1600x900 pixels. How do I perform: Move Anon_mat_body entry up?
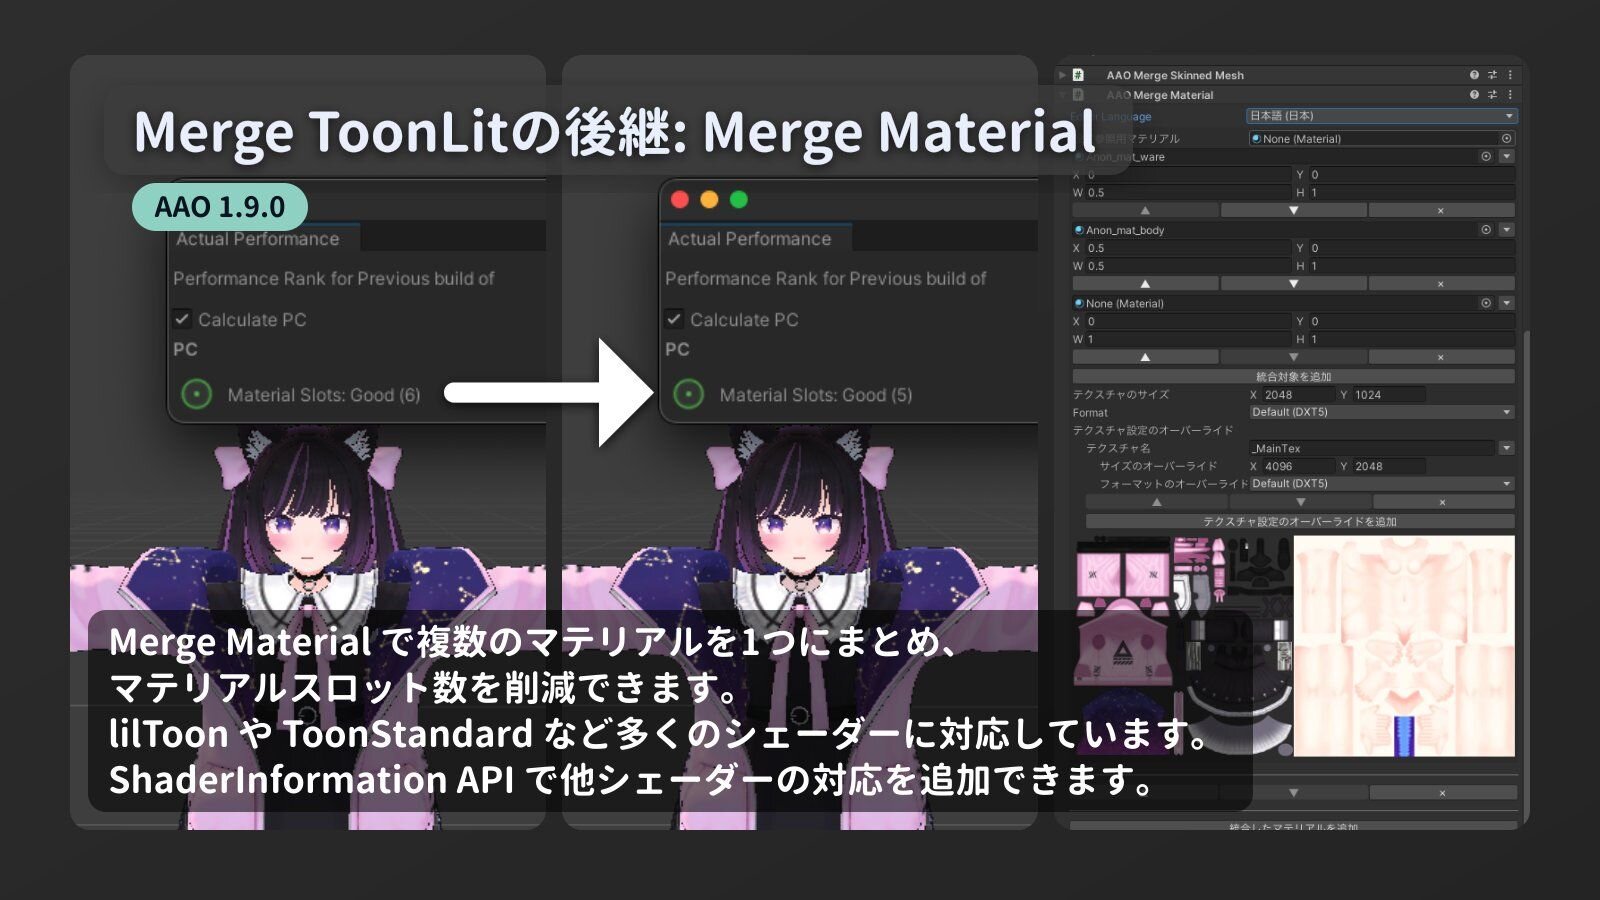(1145, 284)
